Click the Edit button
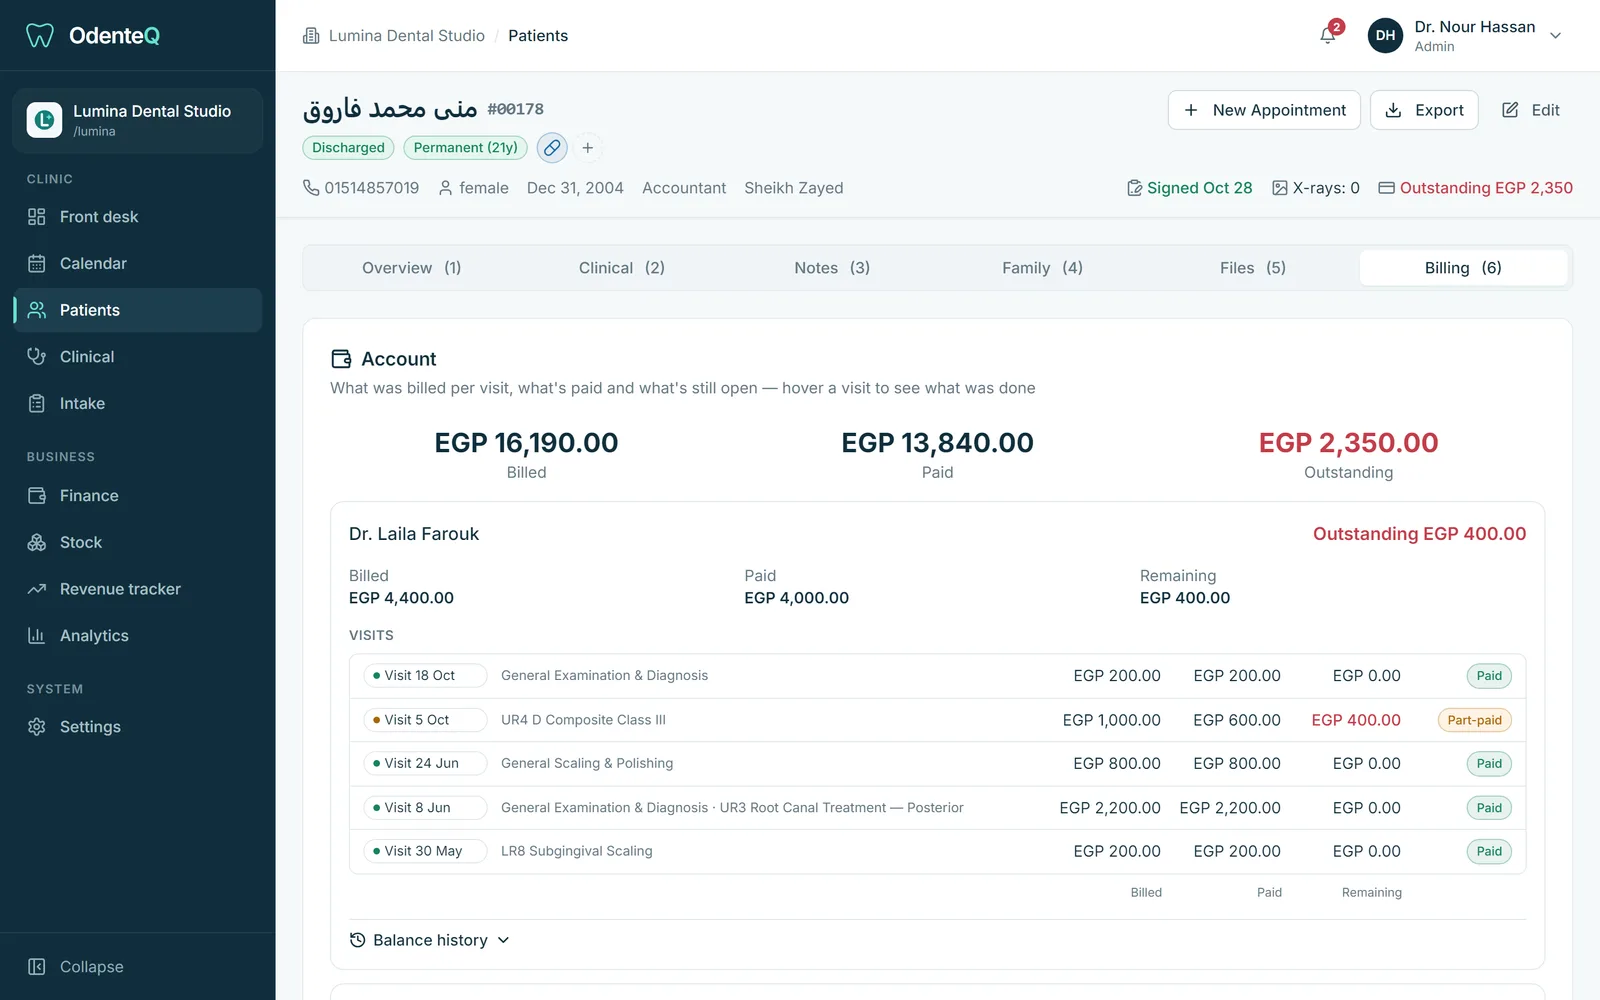 coord(1531,110)
